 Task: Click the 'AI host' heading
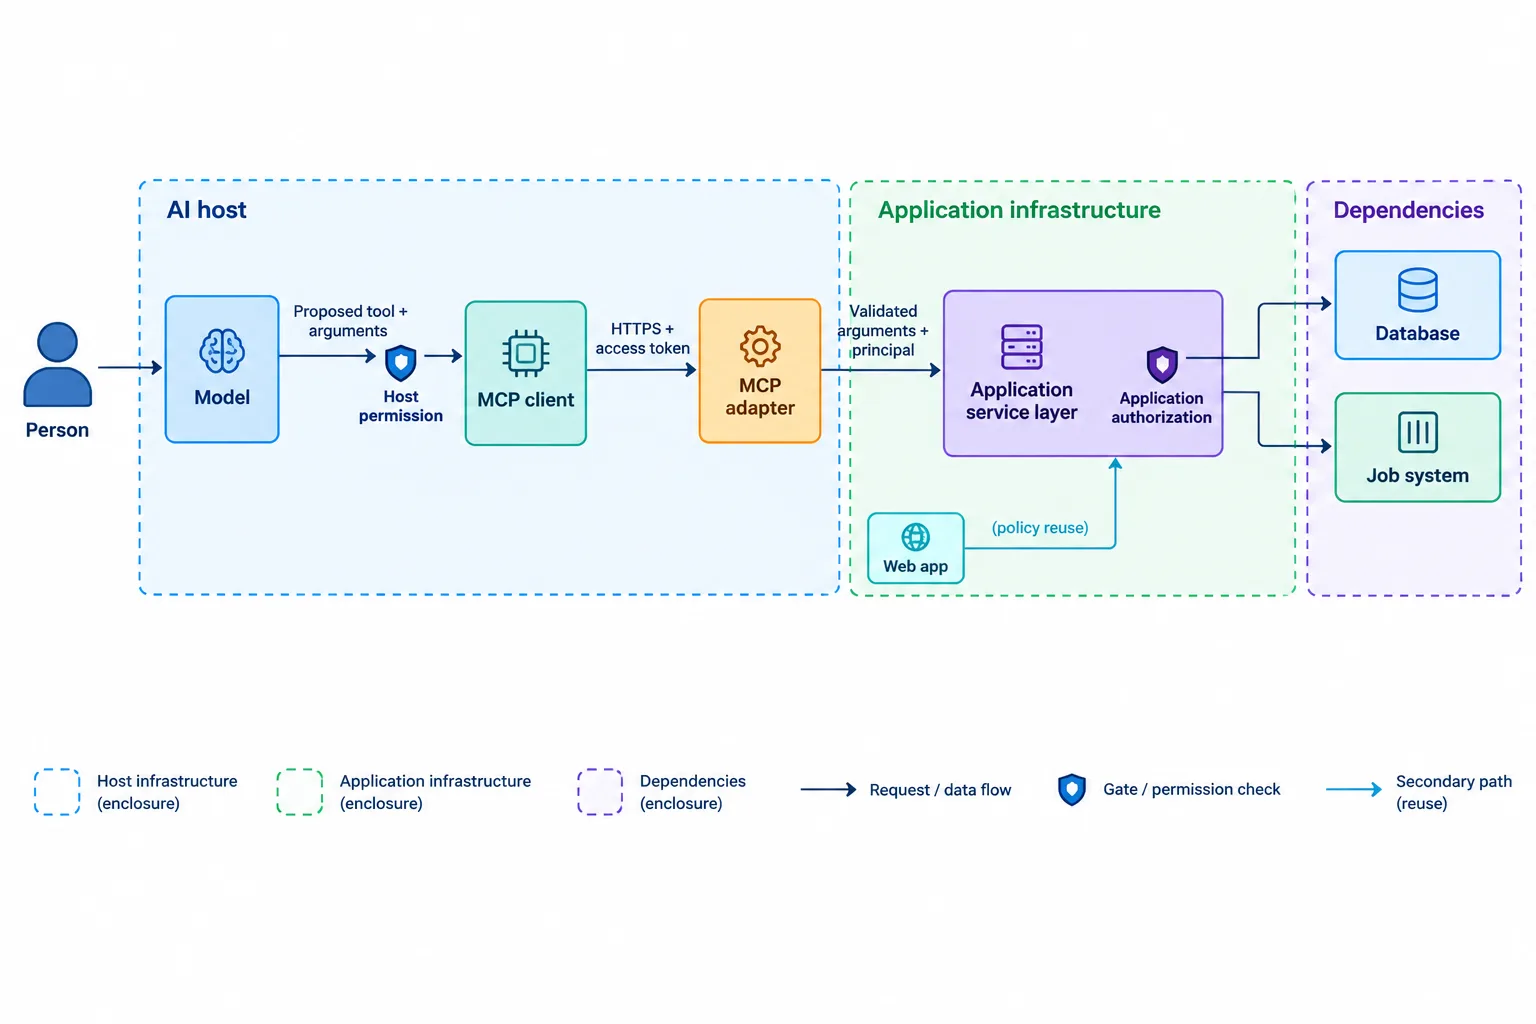click(x=206, y=210)
